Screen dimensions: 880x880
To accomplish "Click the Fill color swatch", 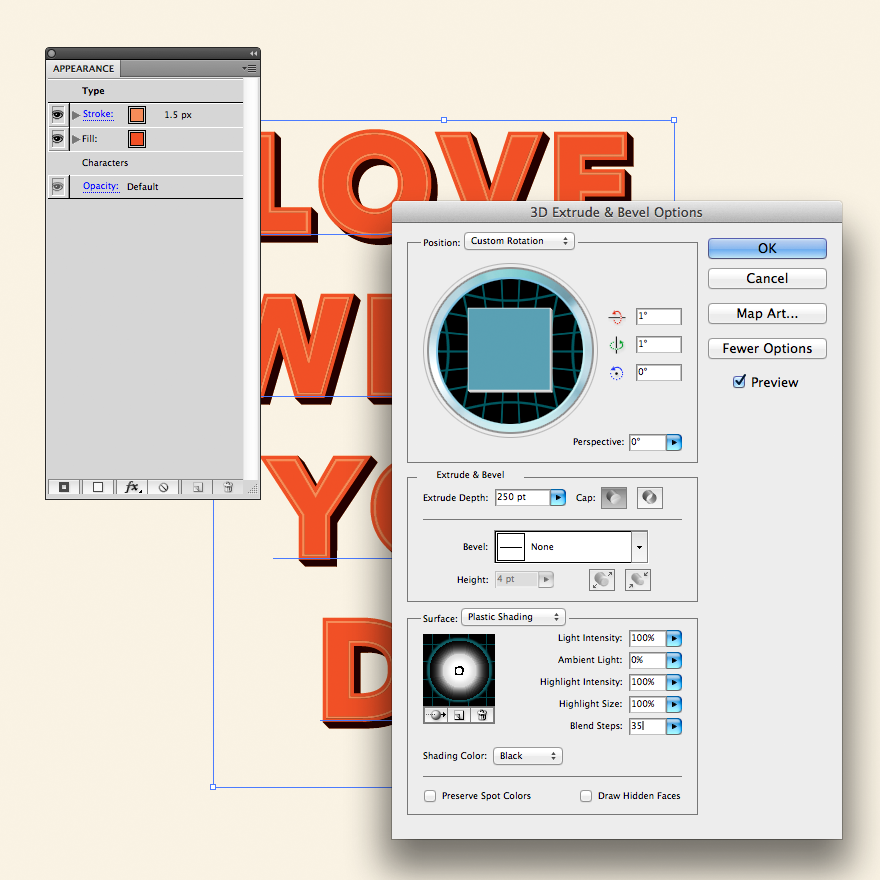I will (x=136, y=139).
